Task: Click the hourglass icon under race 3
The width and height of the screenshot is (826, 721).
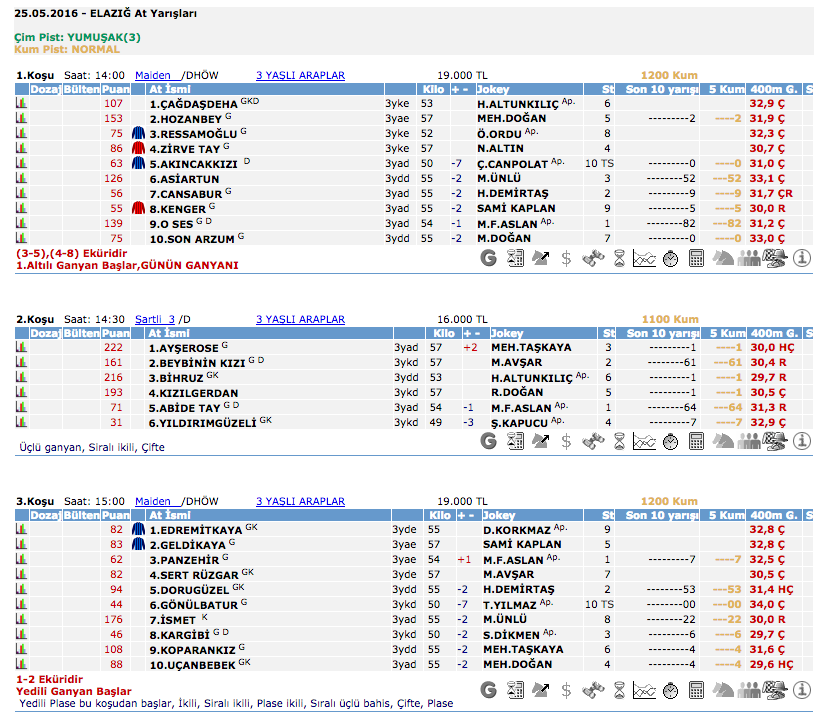Action: coord(619,690)
